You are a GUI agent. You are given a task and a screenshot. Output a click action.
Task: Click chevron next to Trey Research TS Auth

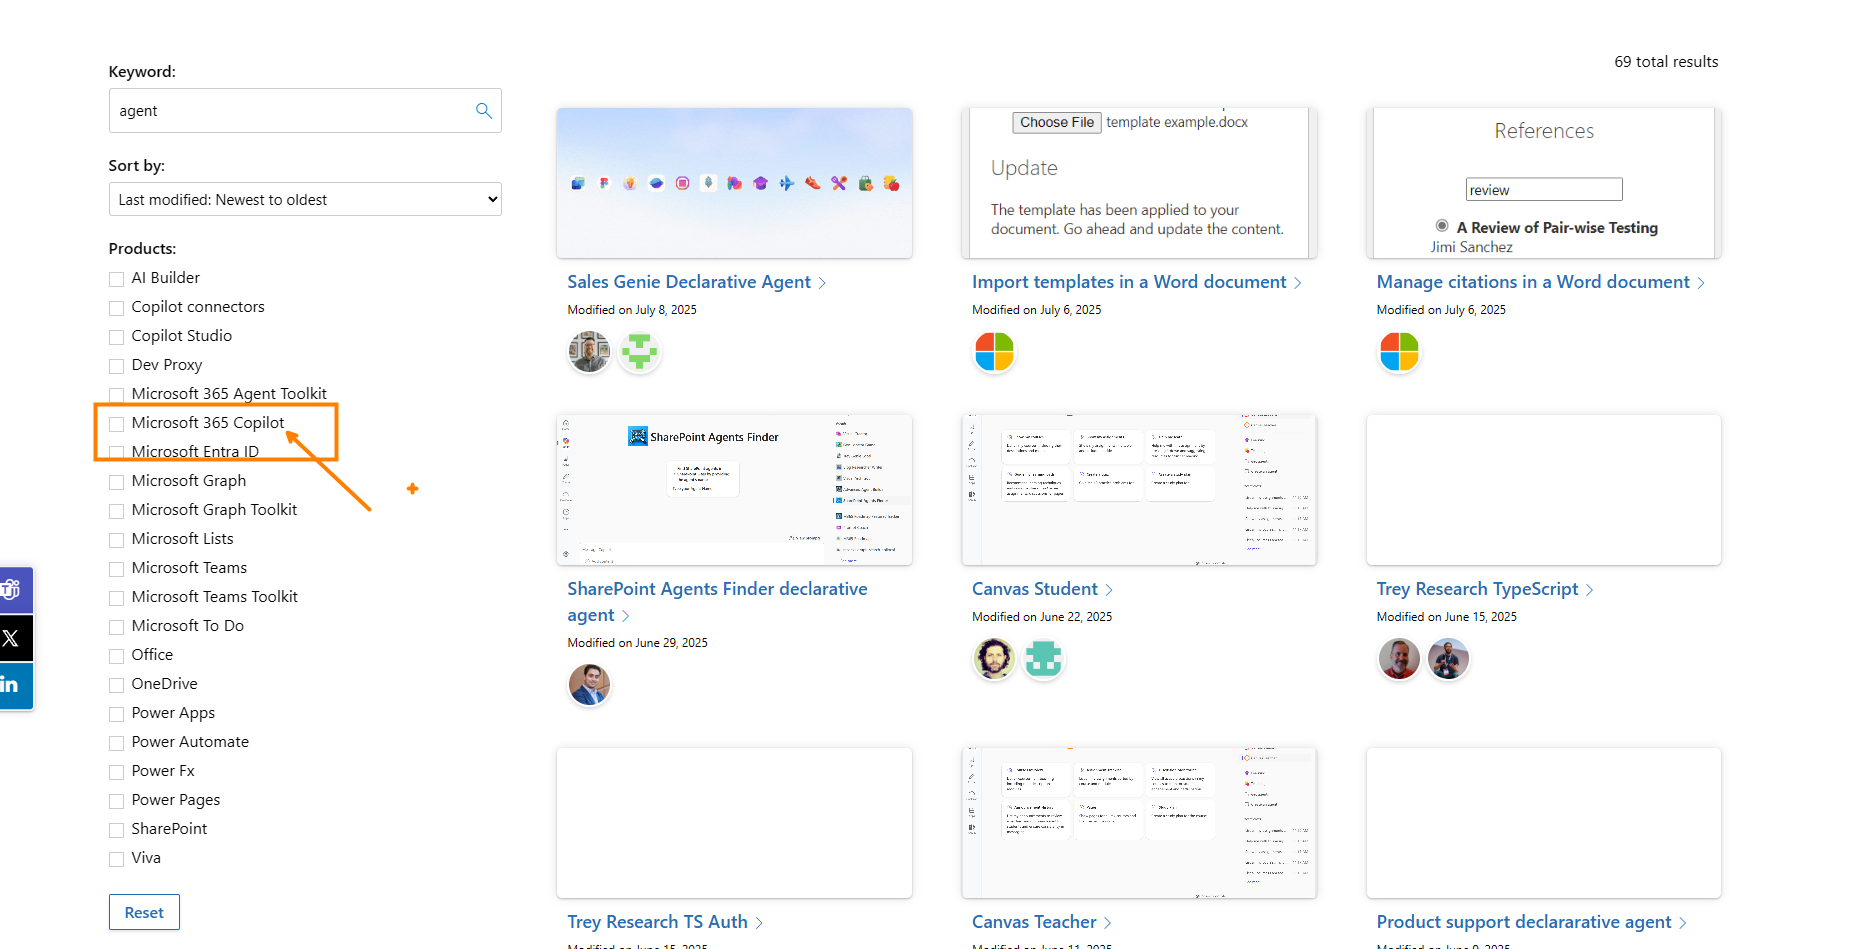pos(758,923)
